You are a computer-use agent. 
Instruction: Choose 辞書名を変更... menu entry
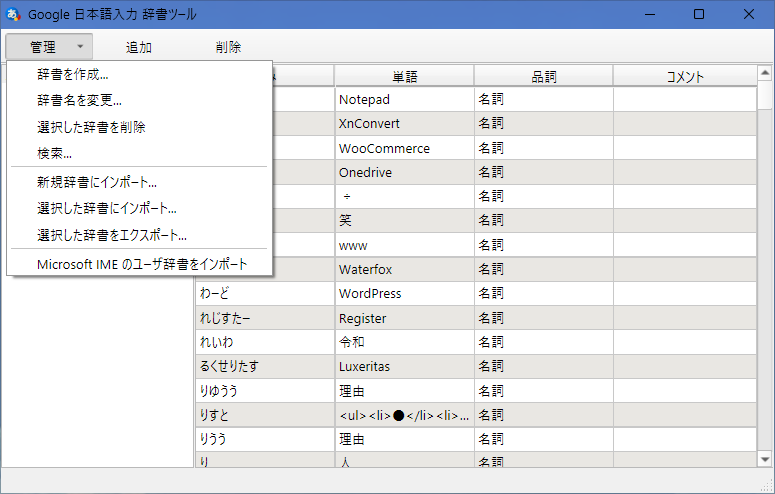point(139,101)
